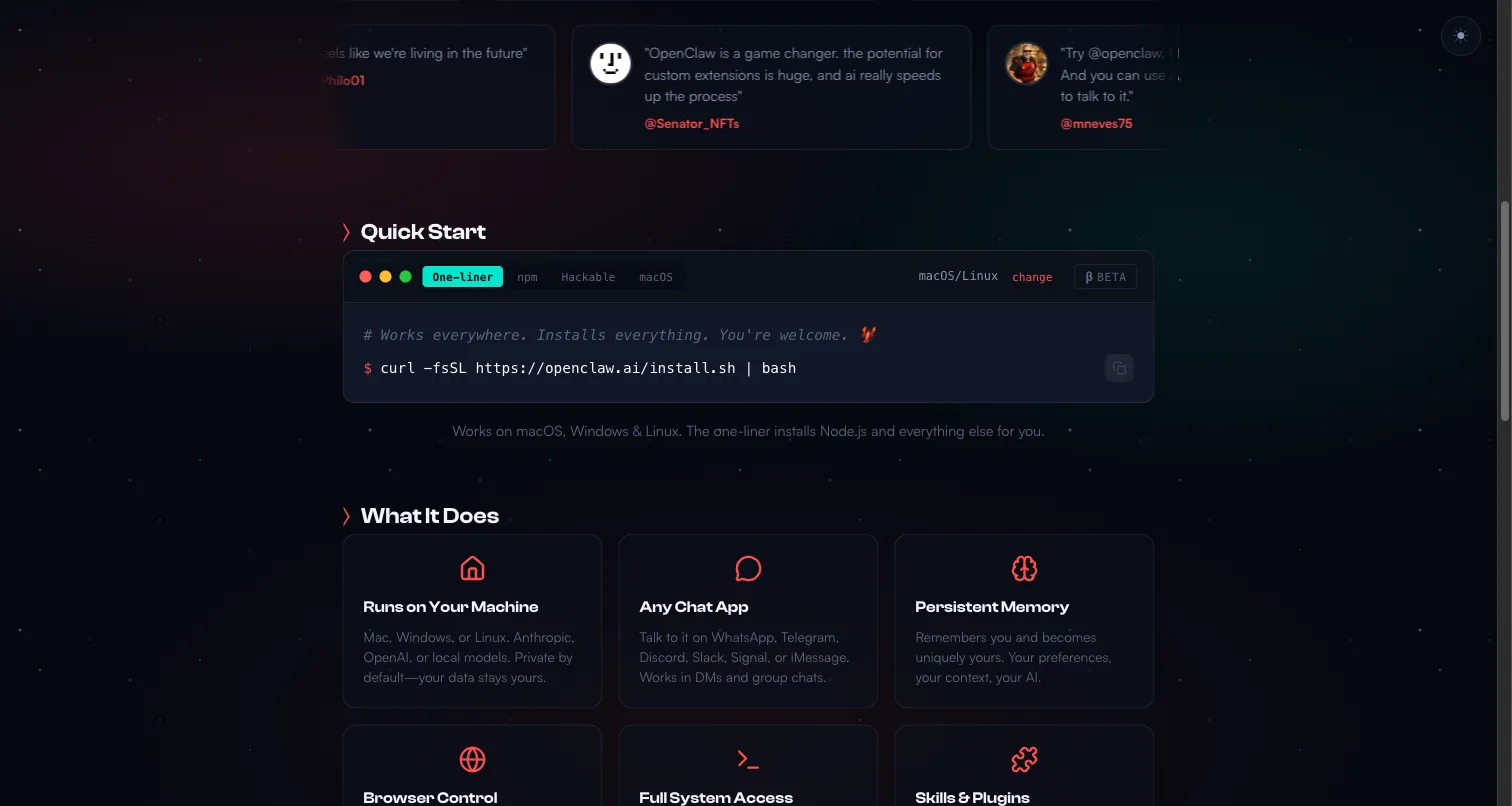Viewport: 1512px width, 806px height.
Task: Select the chat bubble icon for Any Chat App
Action: click(748, 567)
